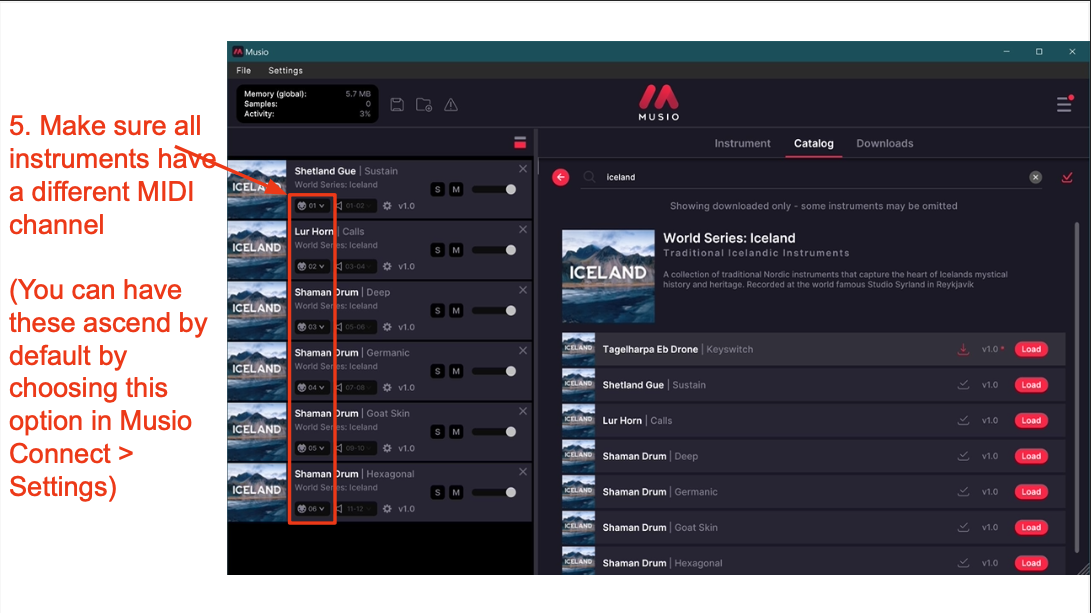Click the Shaman Drum Hexagonal volume slider

(x=494, y=492)
